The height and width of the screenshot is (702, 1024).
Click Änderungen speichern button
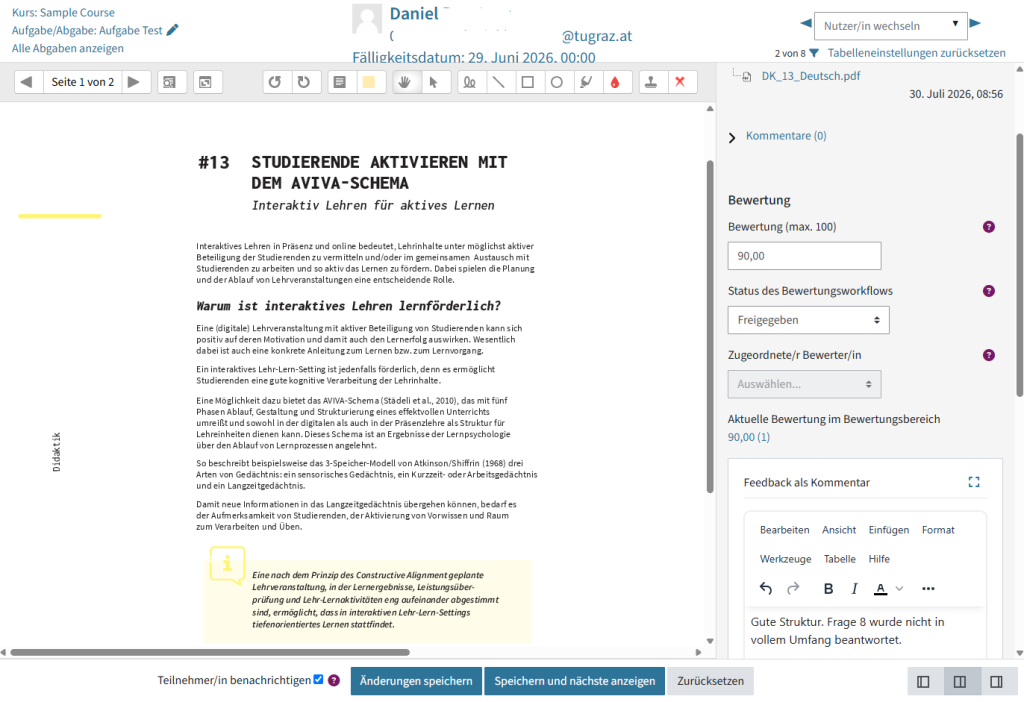point(416,681)
